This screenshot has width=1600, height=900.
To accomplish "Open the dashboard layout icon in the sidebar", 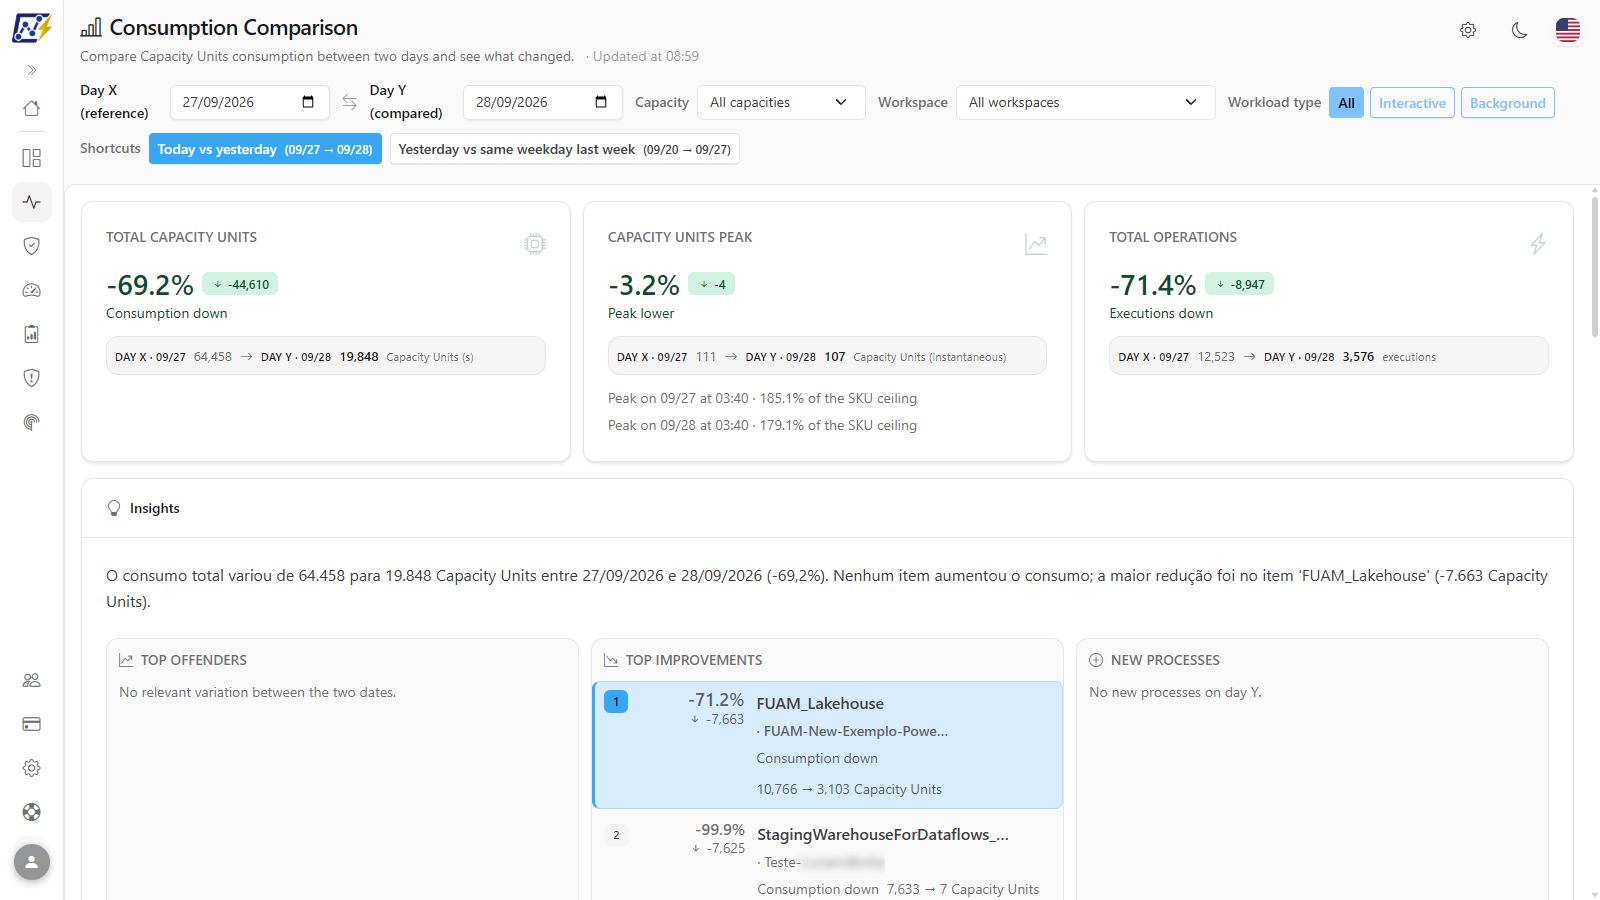I will [x=32, y=158].
